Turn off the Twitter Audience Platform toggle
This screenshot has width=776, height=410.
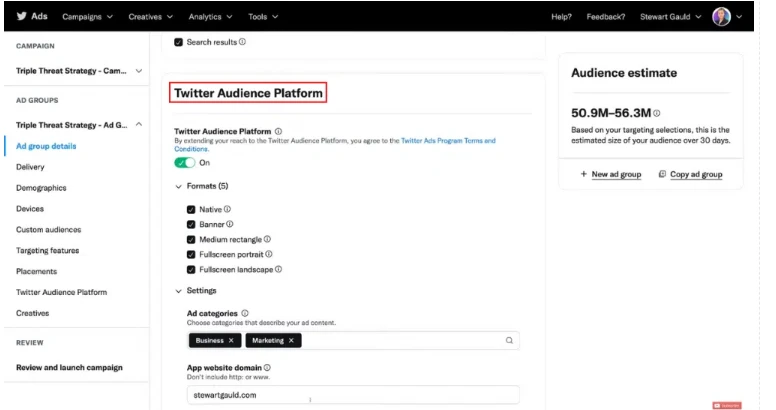point(185,162)
